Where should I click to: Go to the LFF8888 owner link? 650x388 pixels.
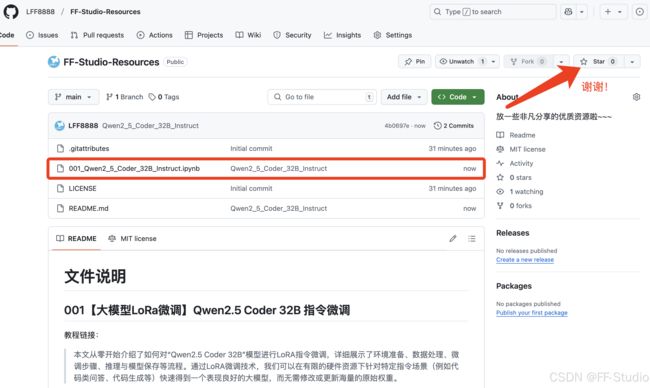click(40, 12)
